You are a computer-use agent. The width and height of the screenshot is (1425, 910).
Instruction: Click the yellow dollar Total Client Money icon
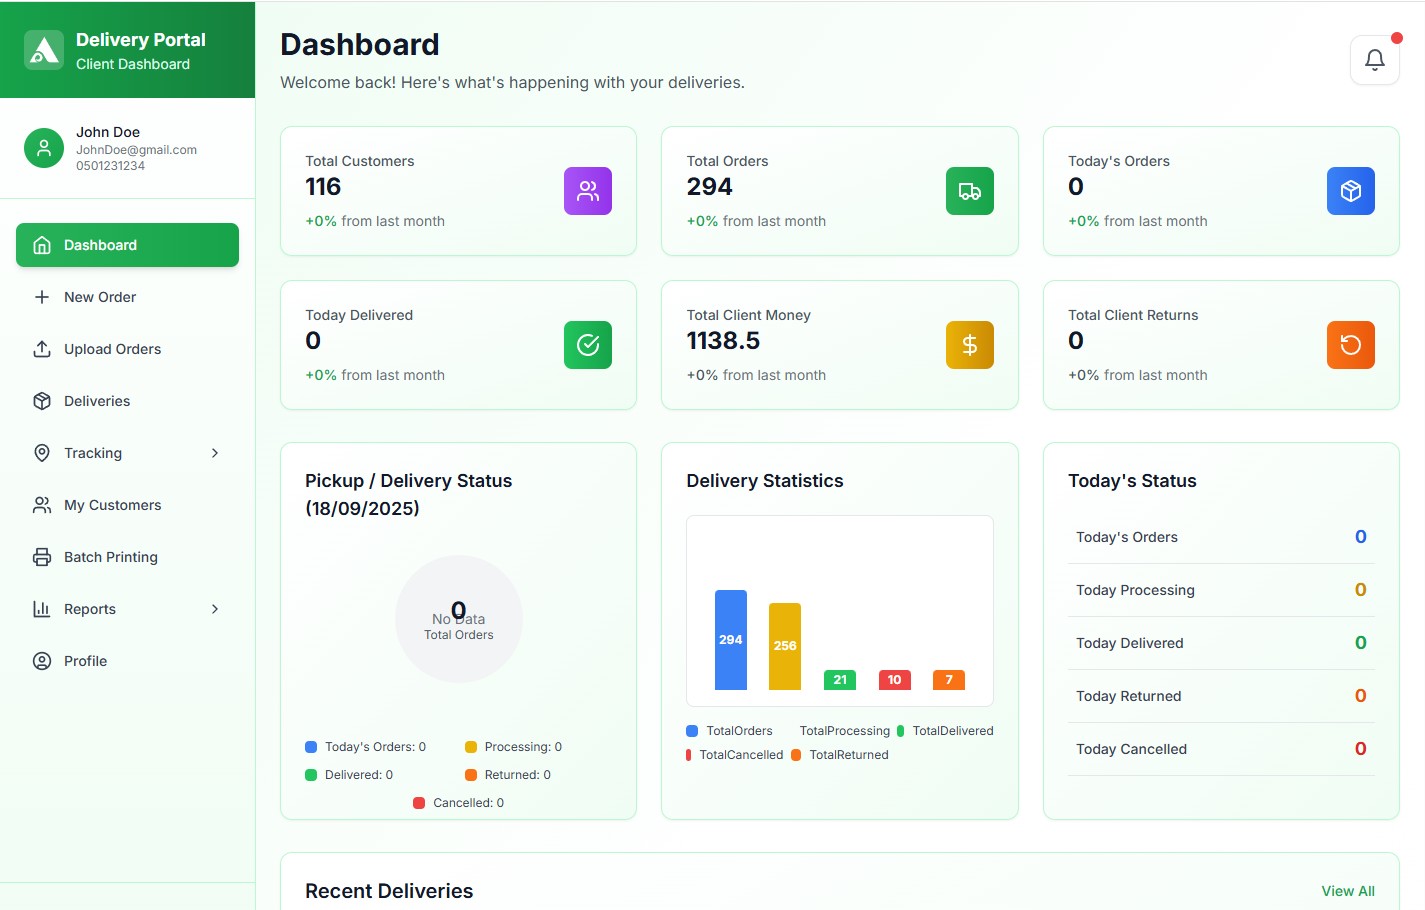click(x=969, y=345)
